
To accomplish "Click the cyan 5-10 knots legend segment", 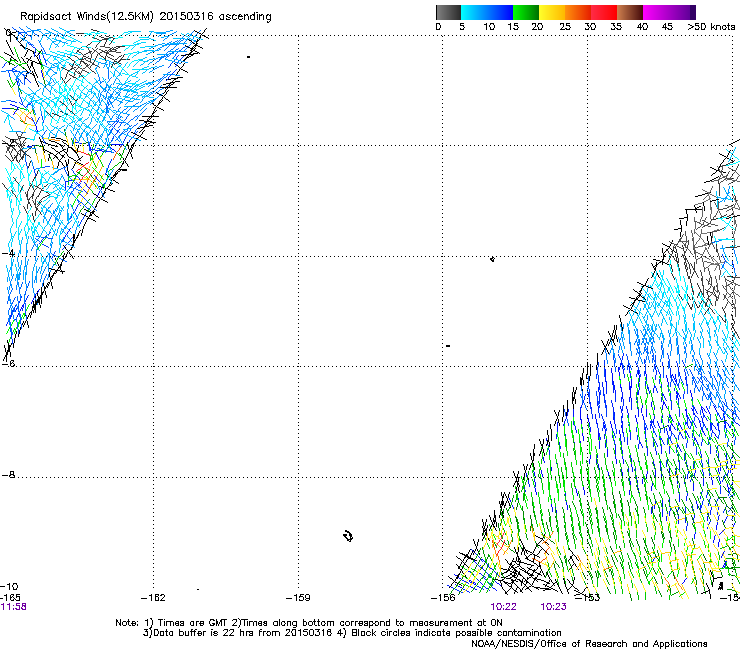I will pos(474,12).
